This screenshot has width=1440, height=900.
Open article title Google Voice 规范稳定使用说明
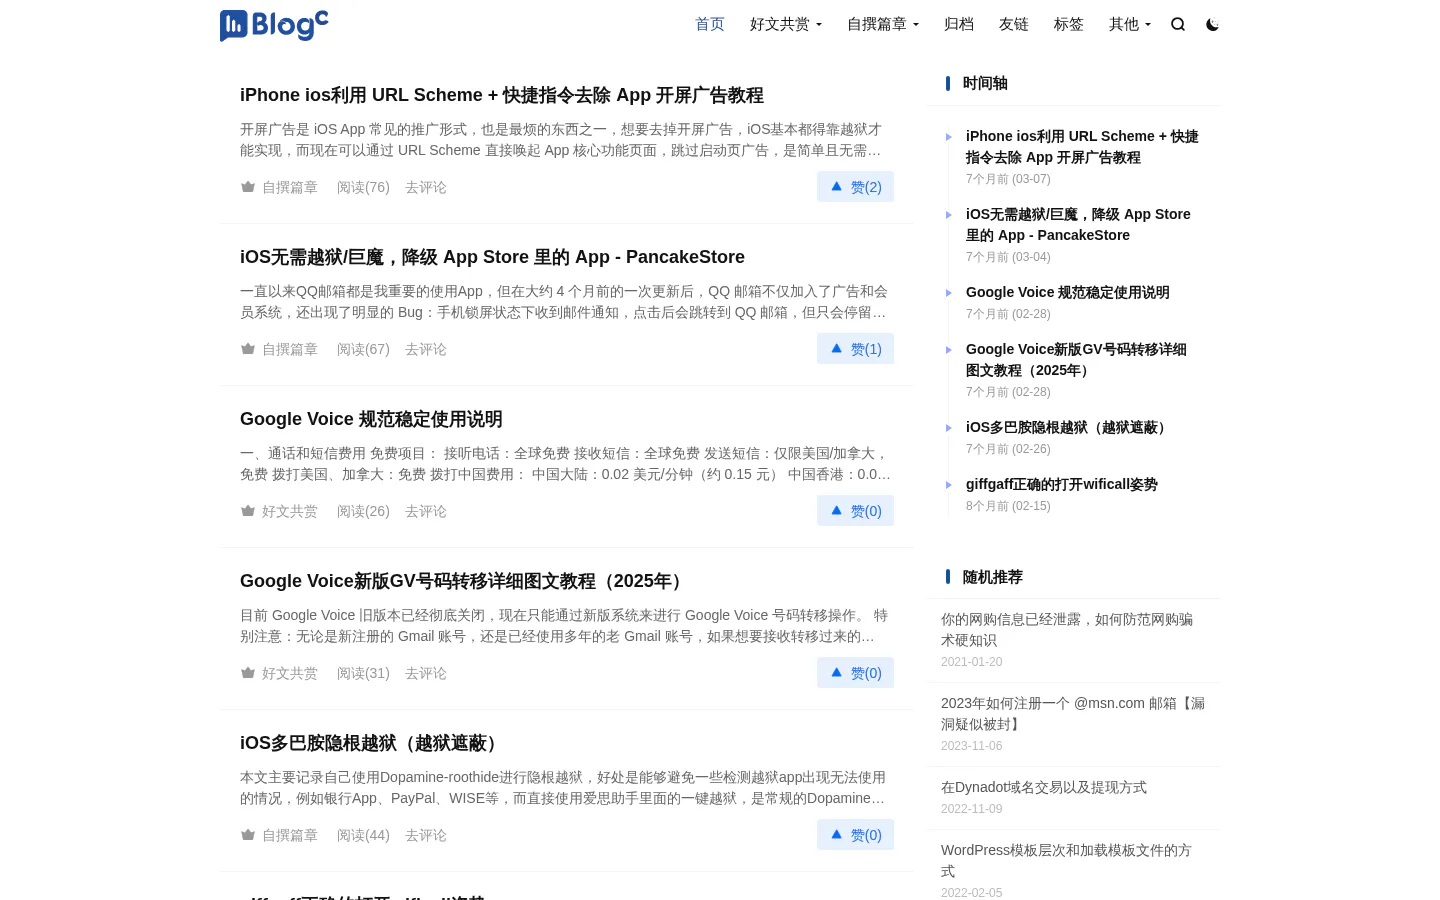371,419
